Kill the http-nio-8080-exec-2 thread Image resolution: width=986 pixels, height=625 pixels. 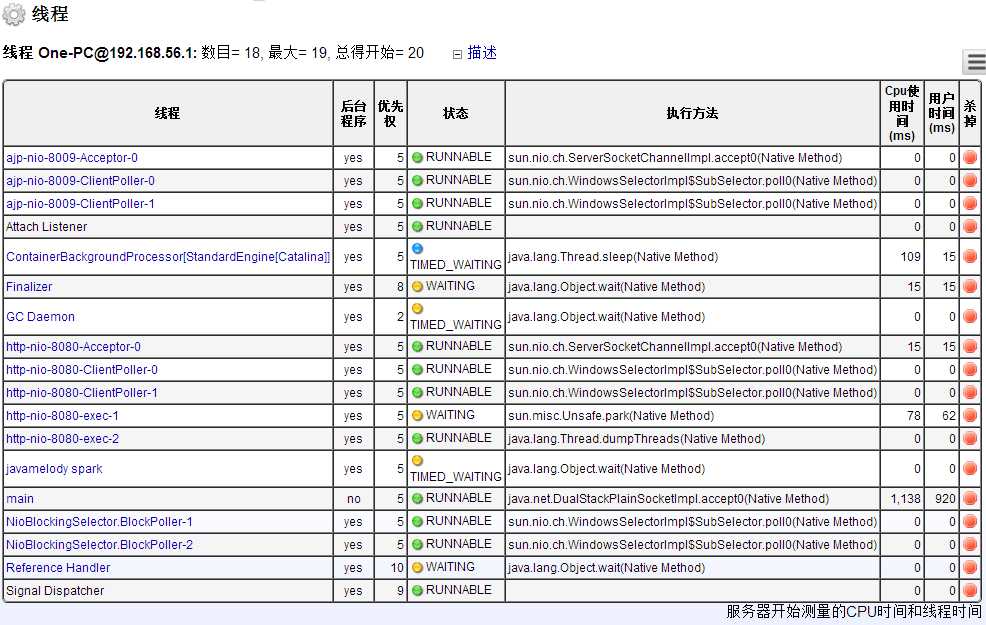970,439
